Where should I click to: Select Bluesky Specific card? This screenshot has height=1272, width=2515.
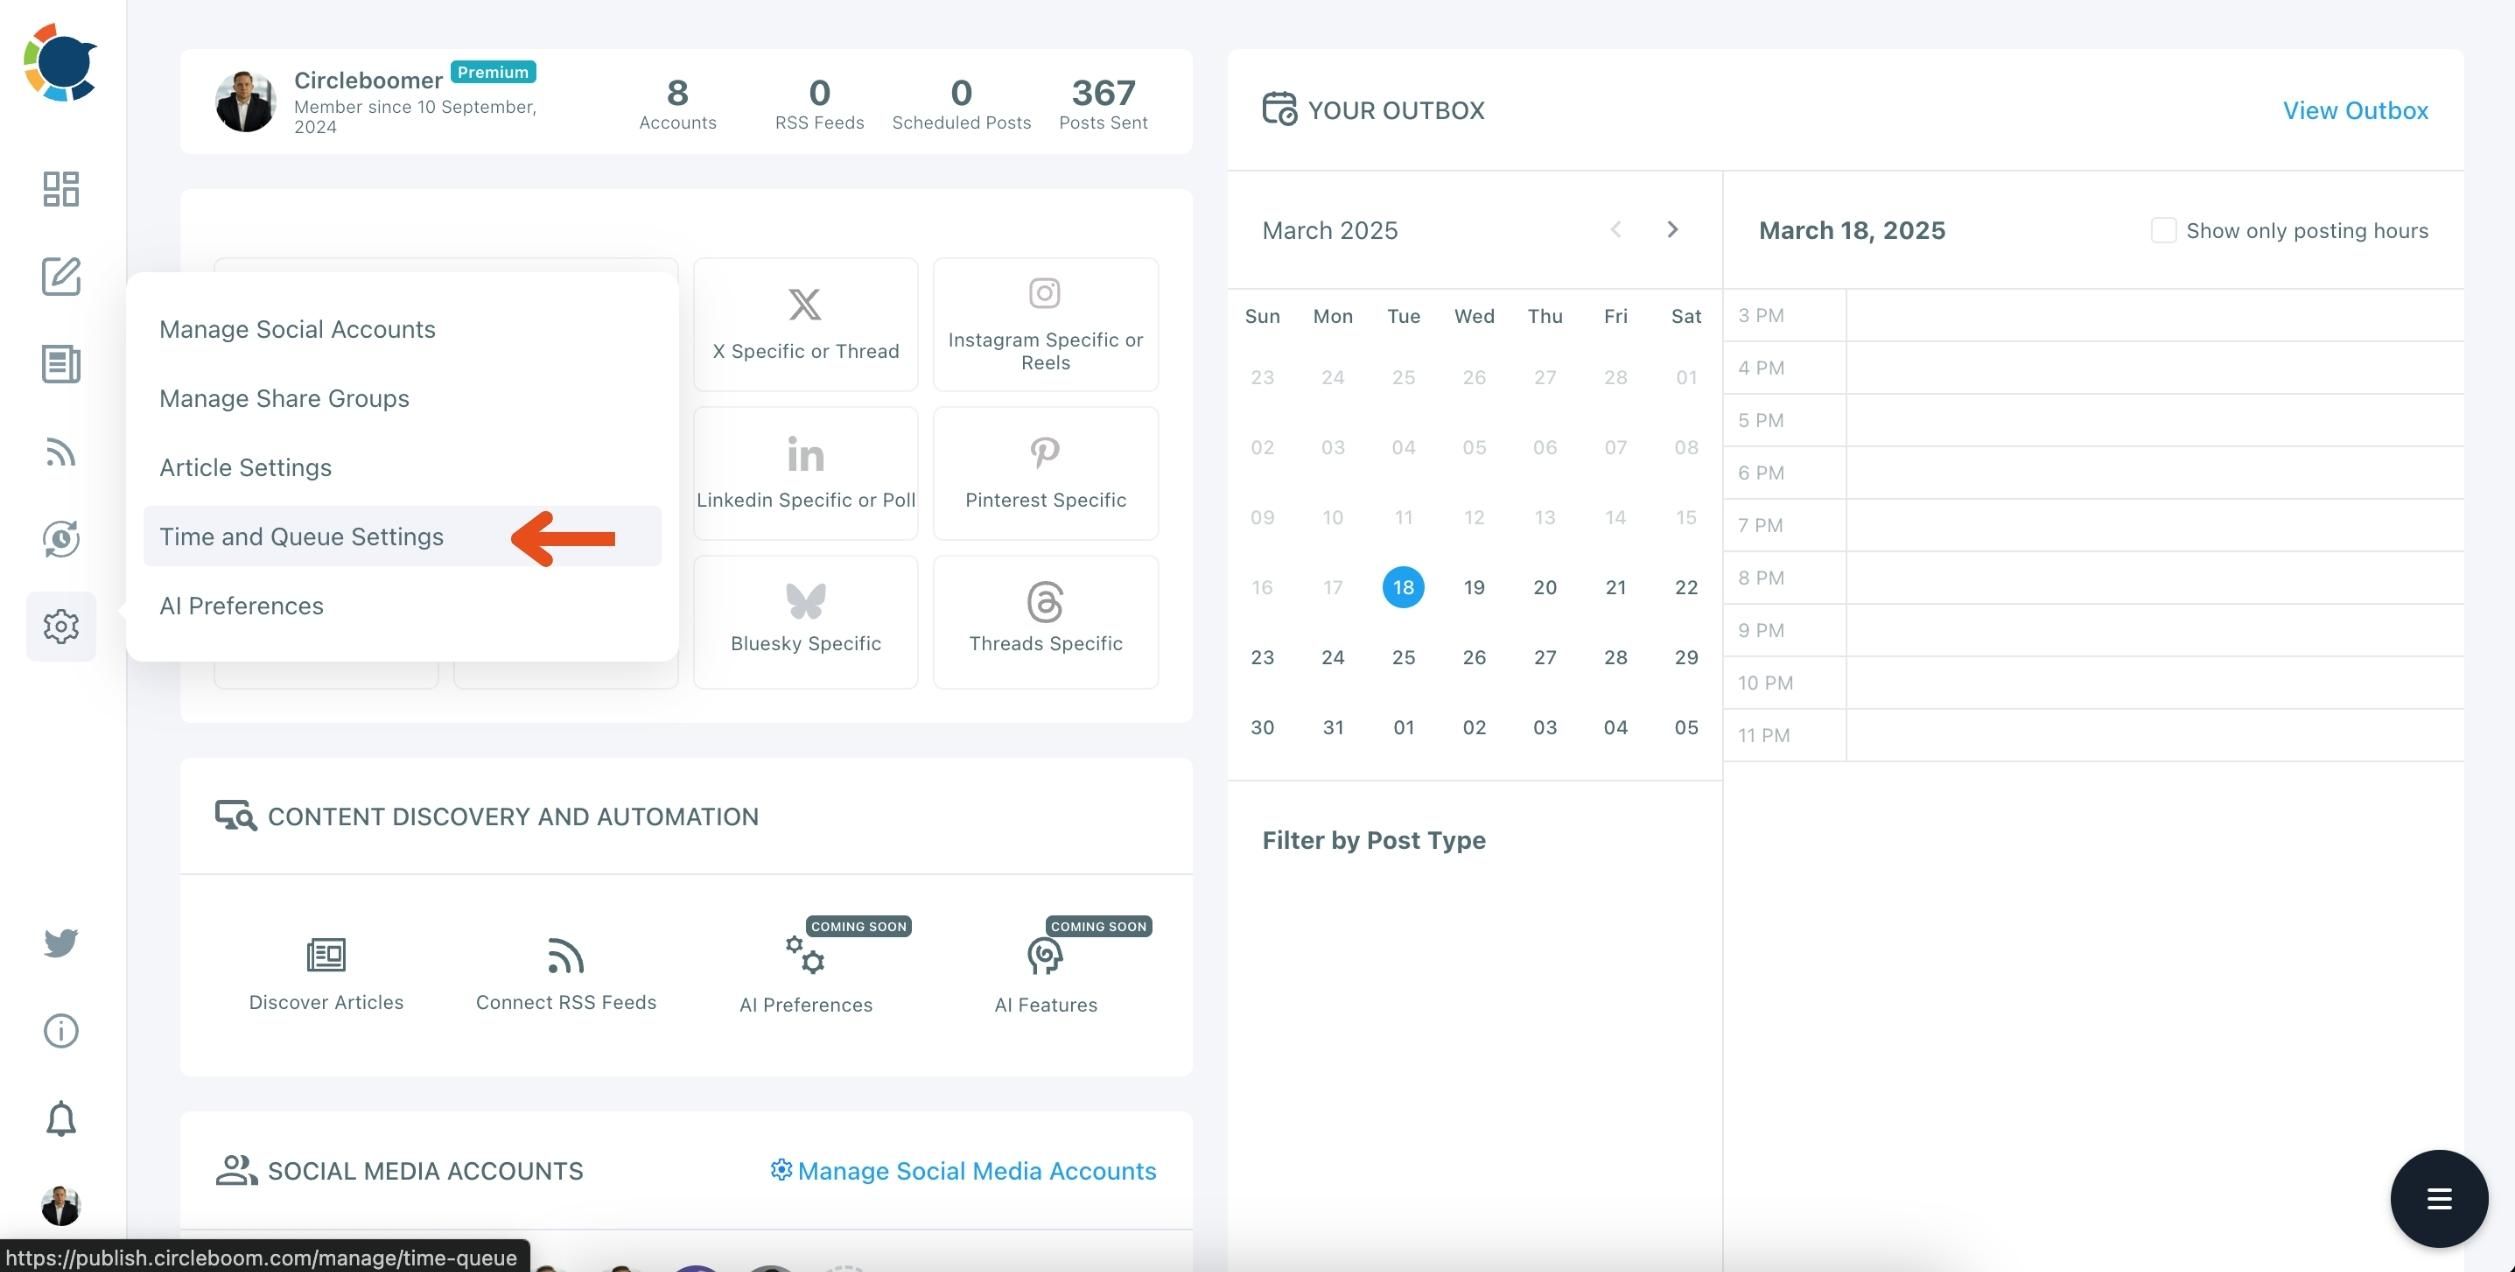click(x=806, y=622)
